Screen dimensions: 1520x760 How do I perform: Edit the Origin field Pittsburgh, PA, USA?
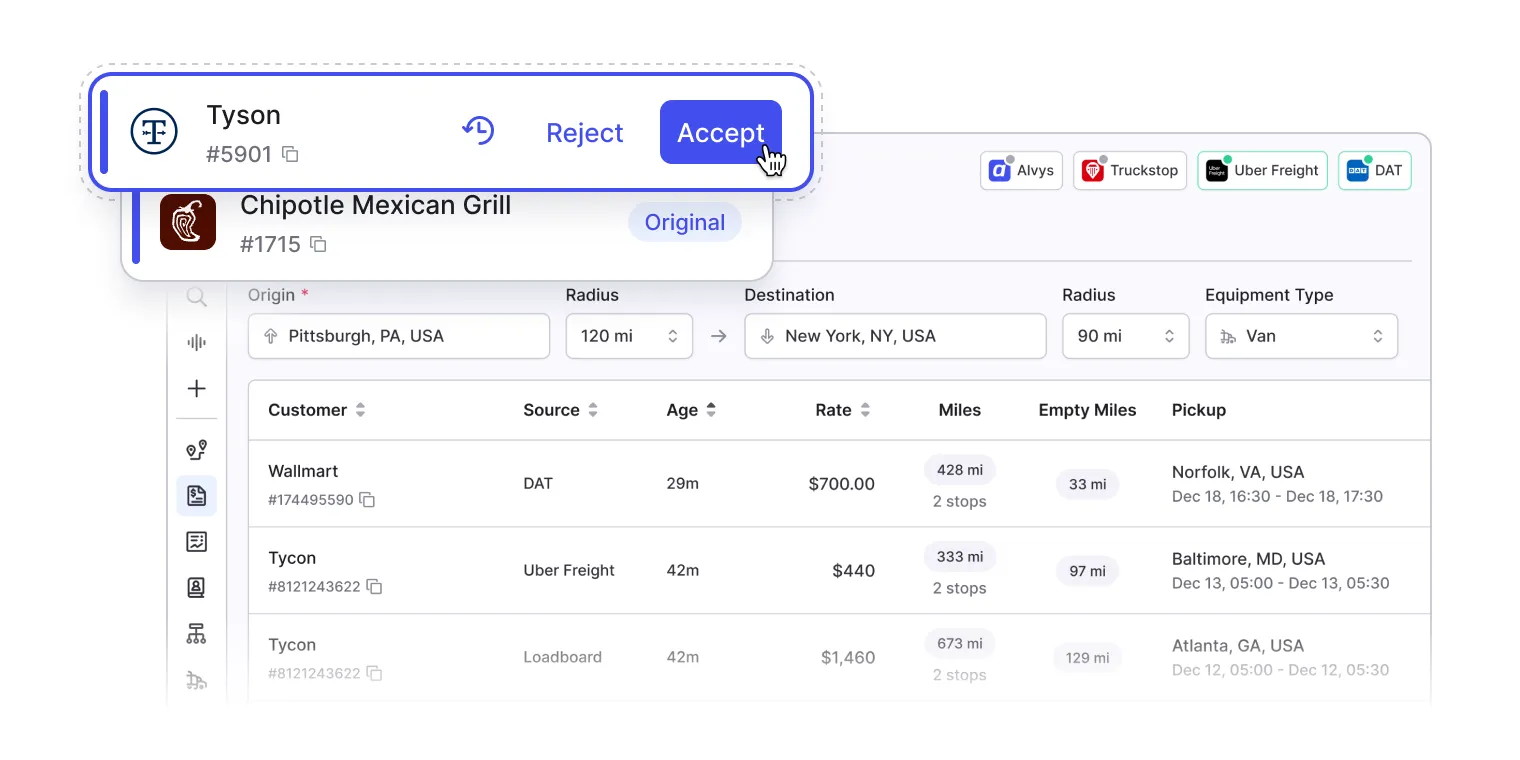tap(399, 336)
